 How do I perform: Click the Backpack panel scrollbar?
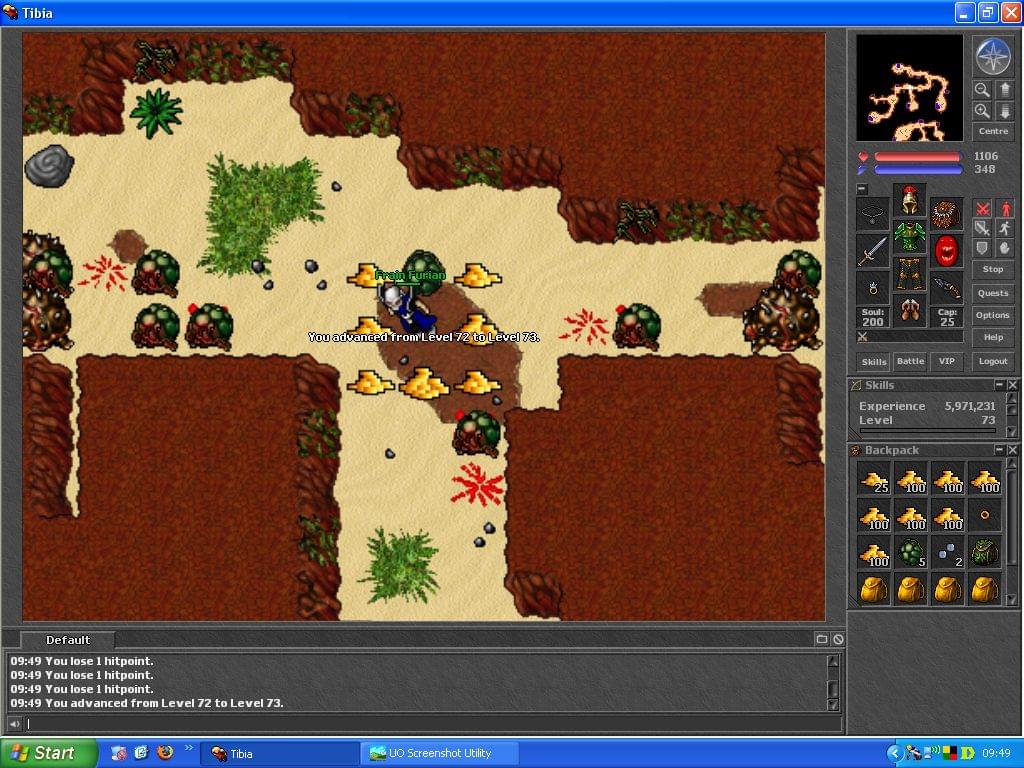[x=1012, y=532]
